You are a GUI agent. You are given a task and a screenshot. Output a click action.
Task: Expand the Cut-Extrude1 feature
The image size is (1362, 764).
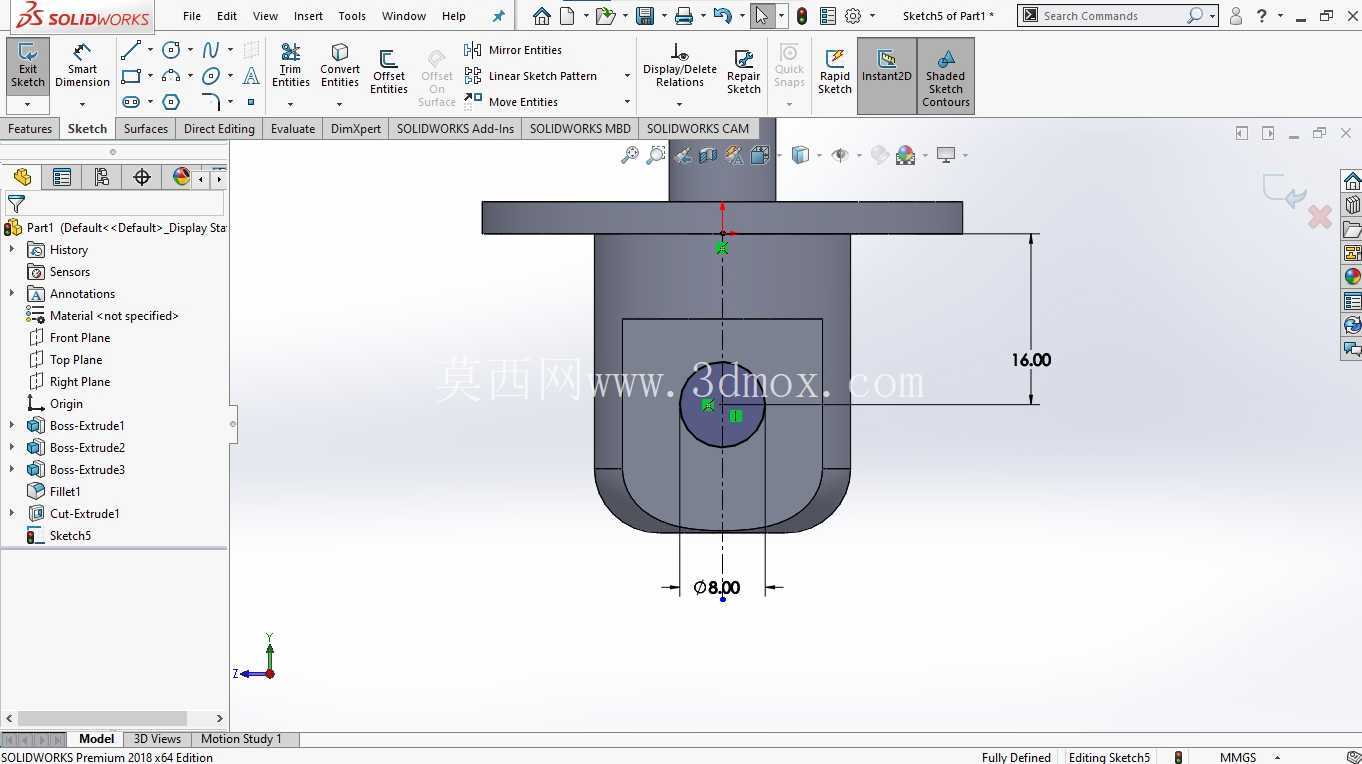pyautogui.click(x=12, y=514)
